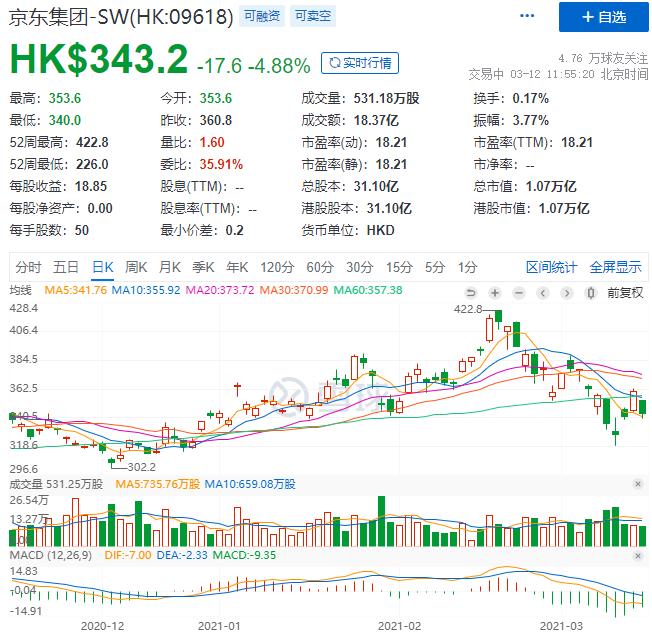
Task: Switch to the 15分 interval tab
Action: tap(399, 267)
